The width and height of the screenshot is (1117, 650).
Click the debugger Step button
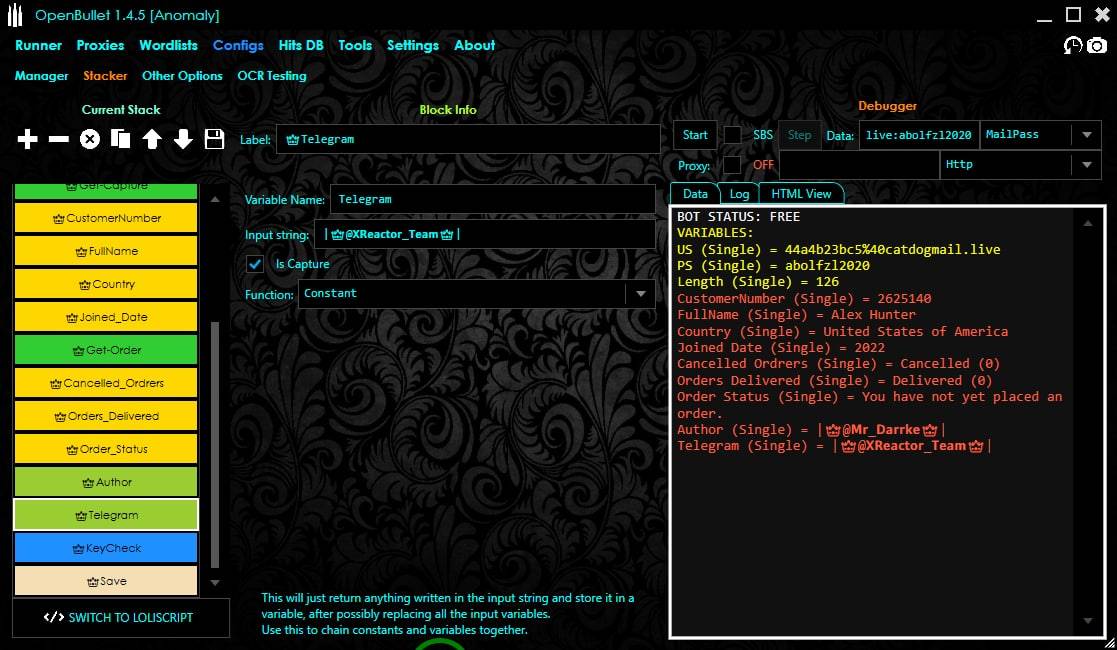click(799, 135)
